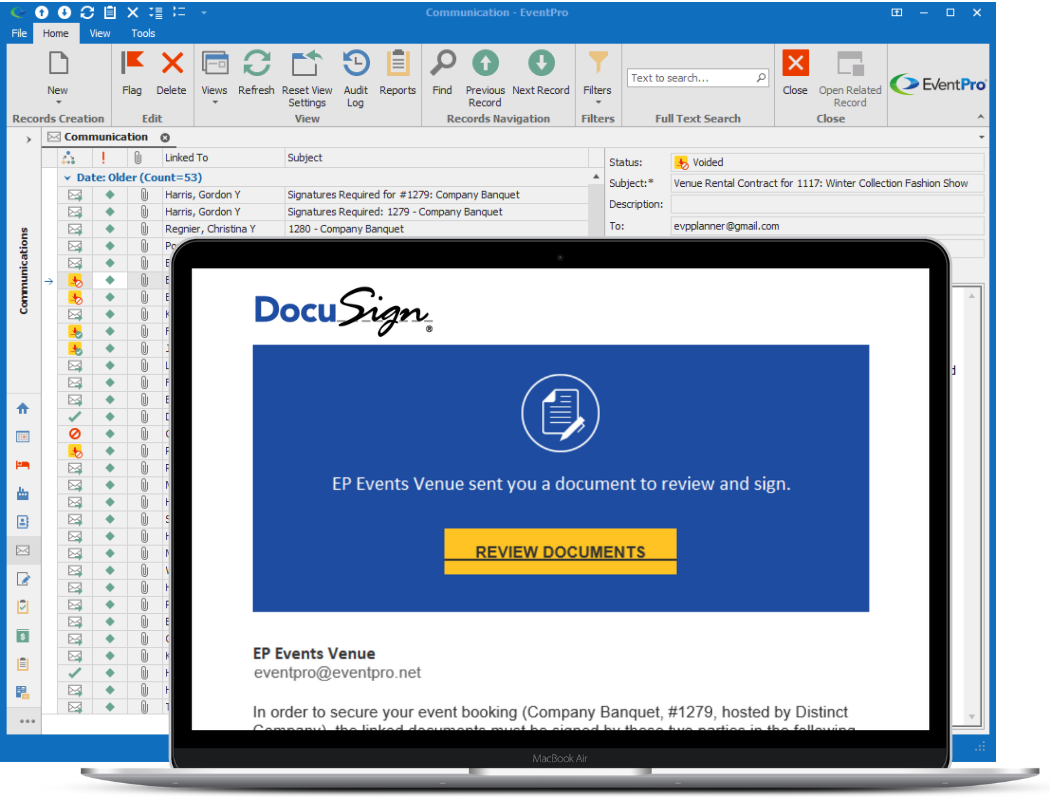Viewport: 1050px width, 801px height.
Task: Open the clipboard checkmark tasks sidebar icon
Action: point(23,607)
